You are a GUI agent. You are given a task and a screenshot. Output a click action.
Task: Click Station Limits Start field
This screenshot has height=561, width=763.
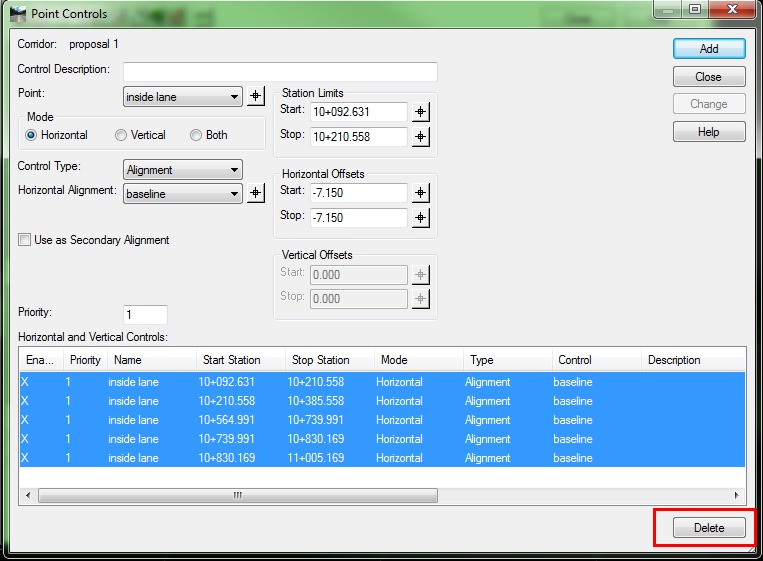[359, 112]
